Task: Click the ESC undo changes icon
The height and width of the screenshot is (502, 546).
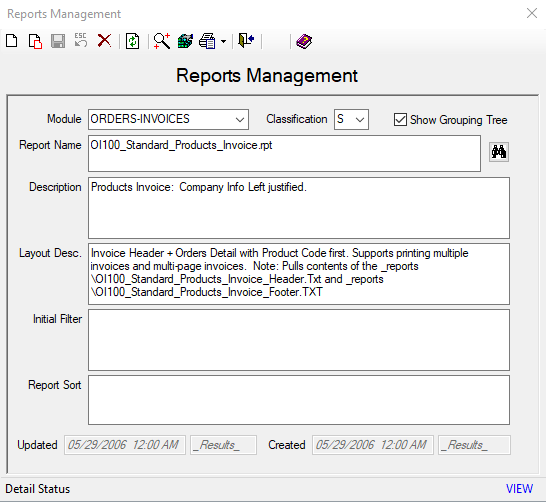Action: point(81,40)
